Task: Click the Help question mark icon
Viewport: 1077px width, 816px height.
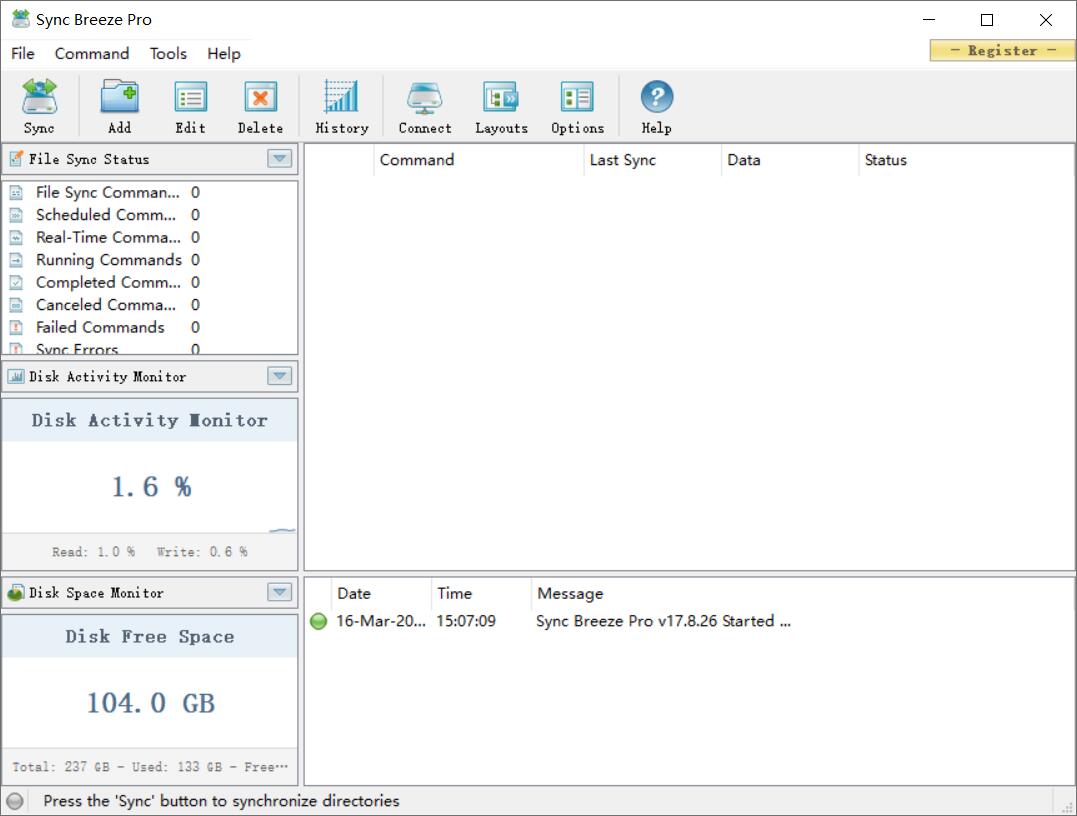Action: point(656,105)
